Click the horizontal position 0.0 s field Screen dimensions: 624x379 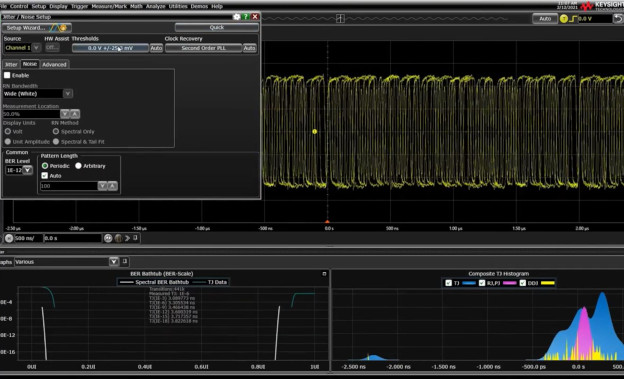pyautogui.click(x=73, y=238)
